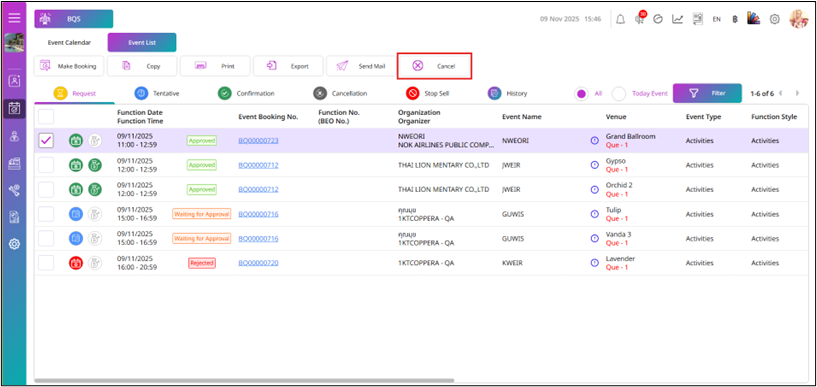This screenshot has height=387, width=817.
Task: Click the sidebar settings gear icon
Action: 15,244
